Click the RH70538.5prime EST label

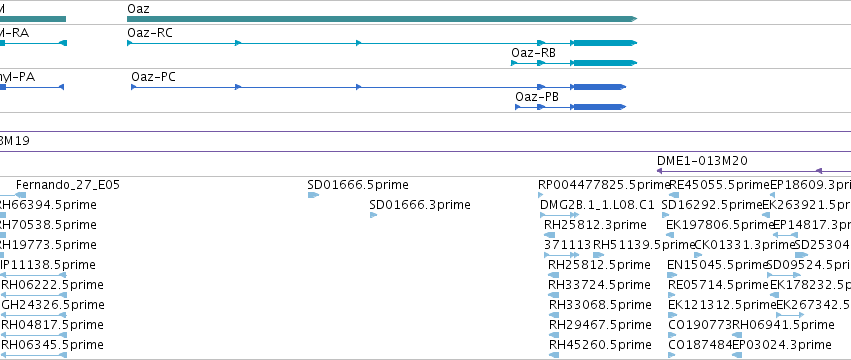point(48,224)
